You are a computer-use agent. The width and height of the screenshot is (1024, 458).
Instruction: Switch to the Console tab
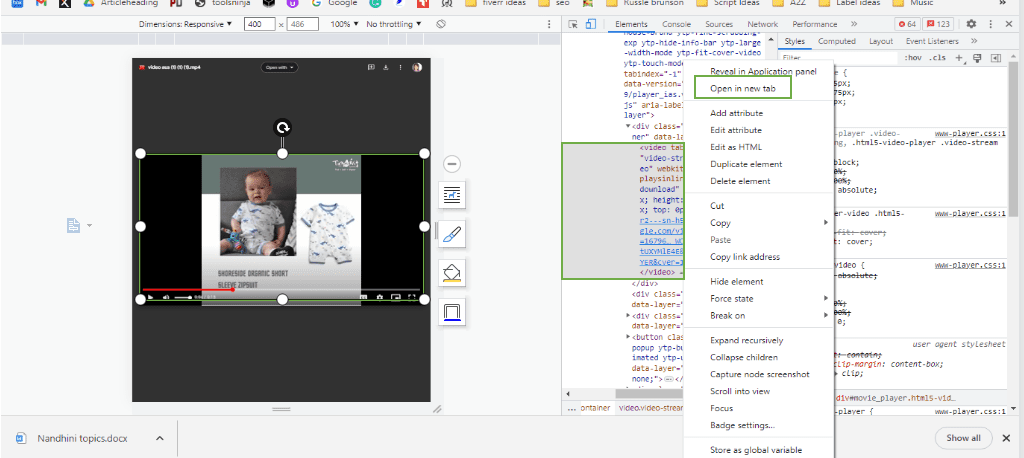pyautogui.click(x=676, y=24)
